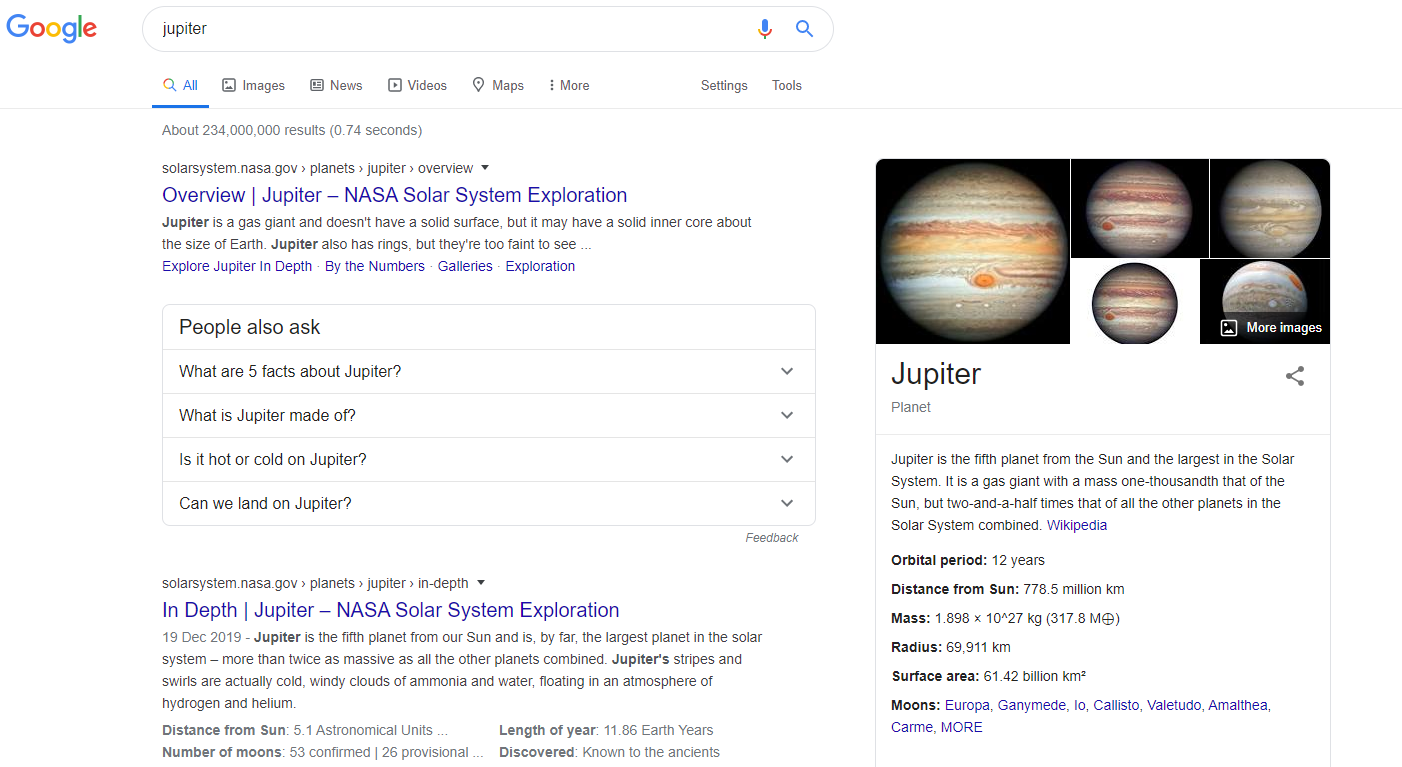
Task: Open More images in Jupiter panel
Action: coord(1271,328)
